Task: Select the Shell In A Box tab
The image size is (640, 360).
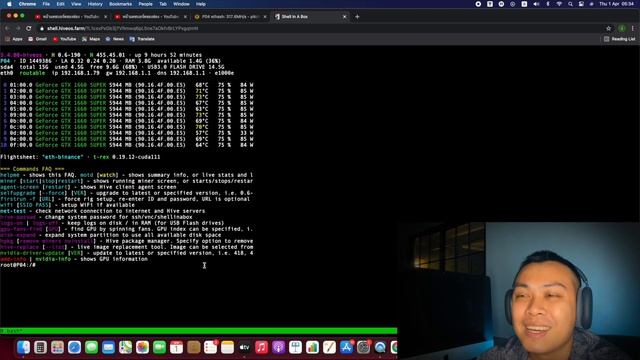Action: click(309, 17)
